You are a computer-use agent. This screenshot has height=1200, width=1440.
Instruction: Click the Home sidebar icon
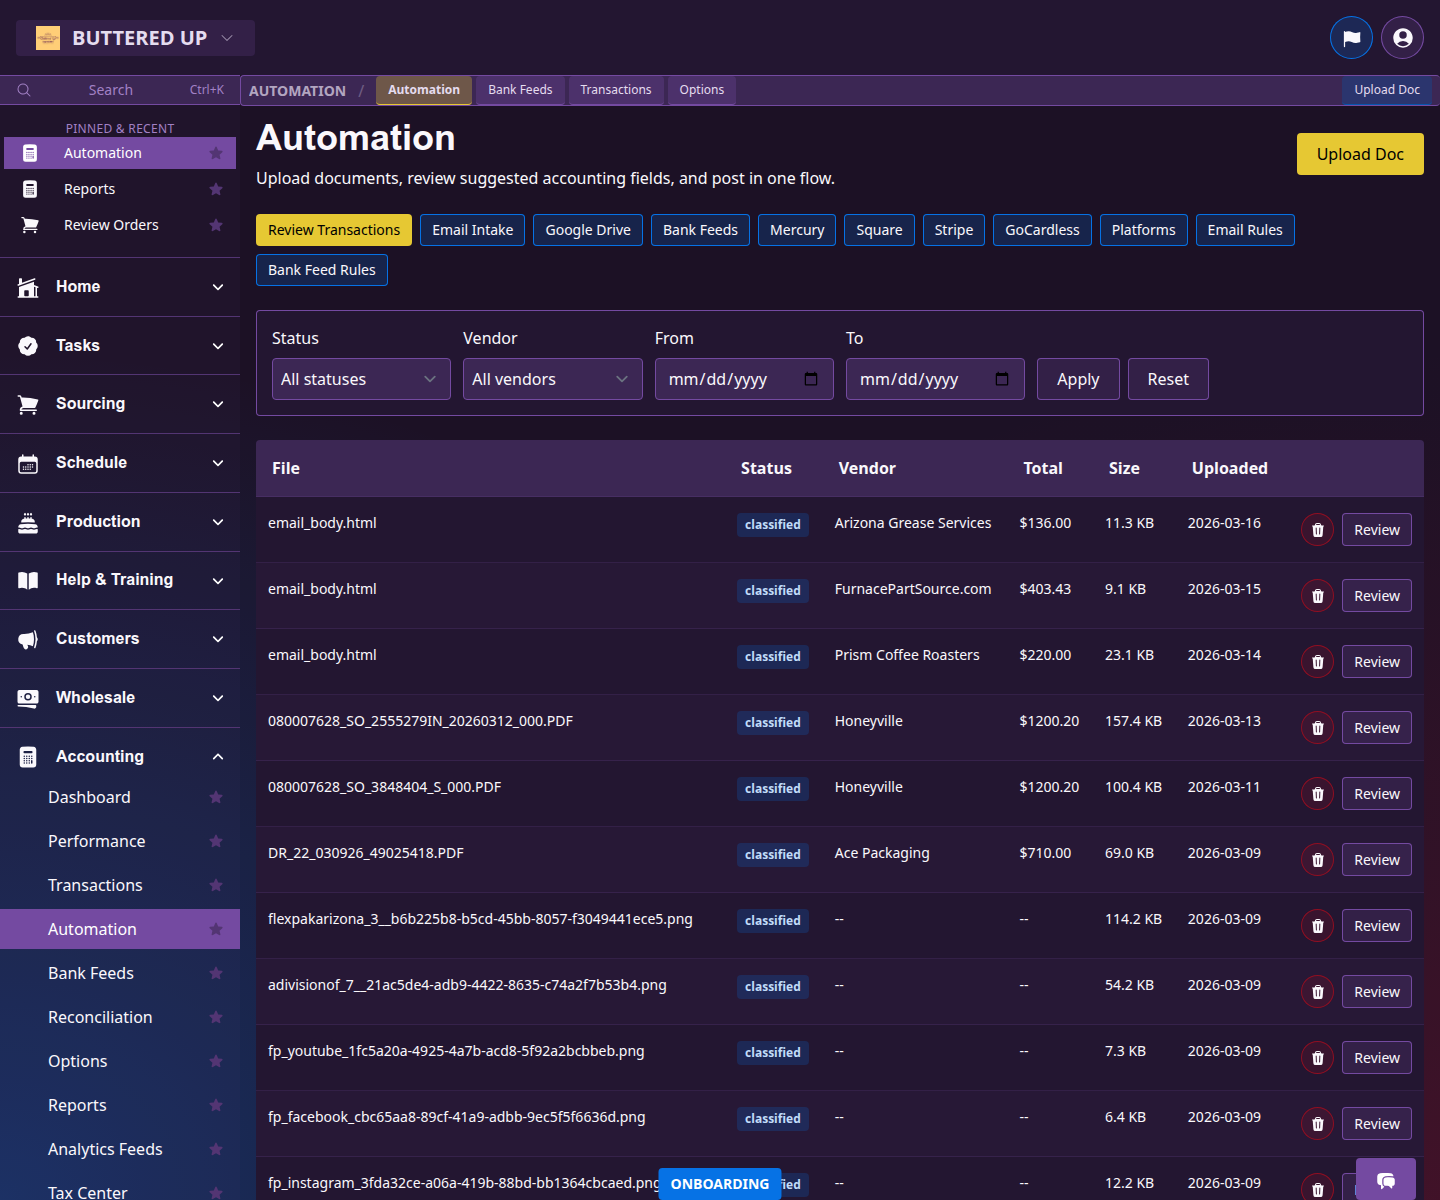tap(27, 286)
